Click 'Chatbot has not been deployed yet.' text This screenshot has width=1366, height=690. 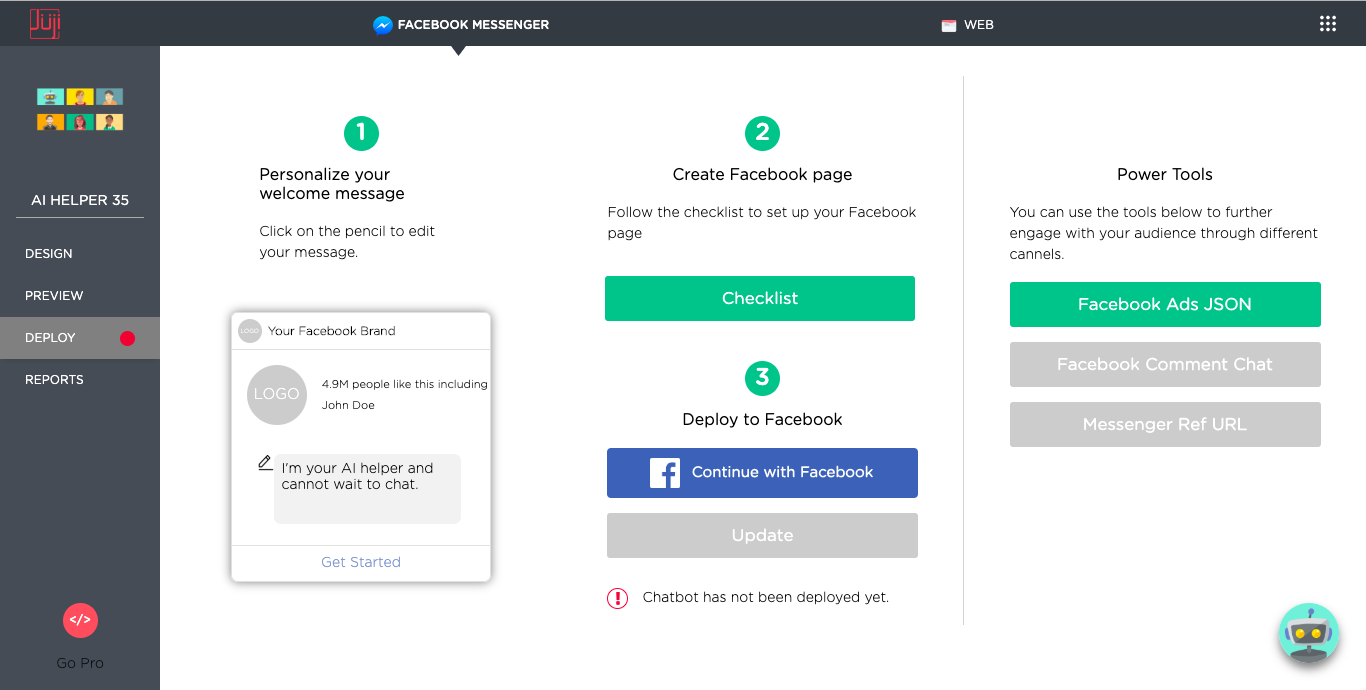click(766, 597)
